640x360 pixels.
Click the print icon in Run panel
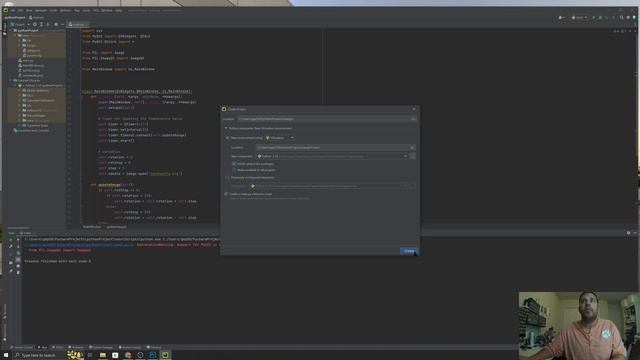tap(18, 266)
